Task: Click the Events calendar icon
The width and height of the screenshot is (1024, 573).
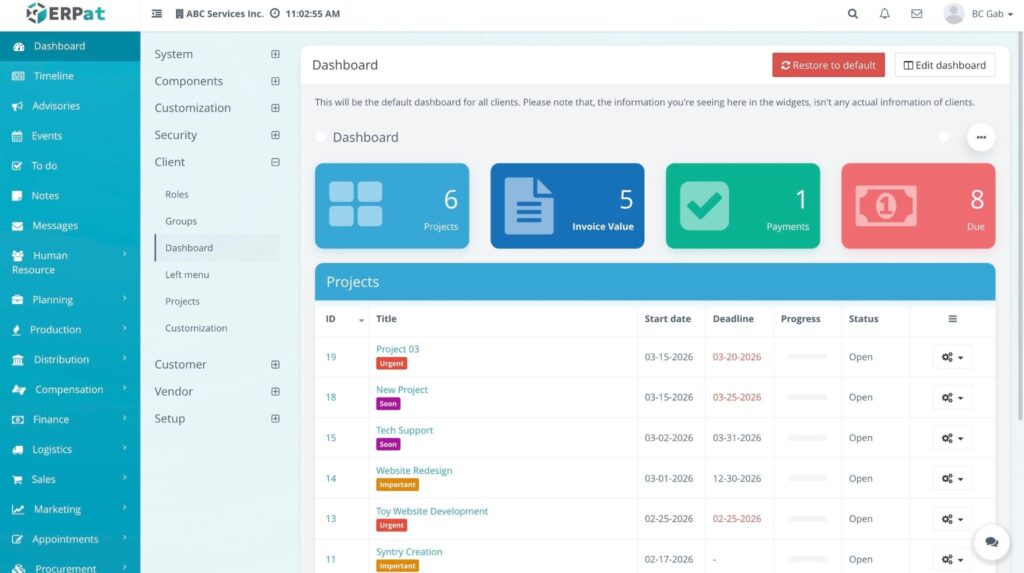Action: click(17, 136)
